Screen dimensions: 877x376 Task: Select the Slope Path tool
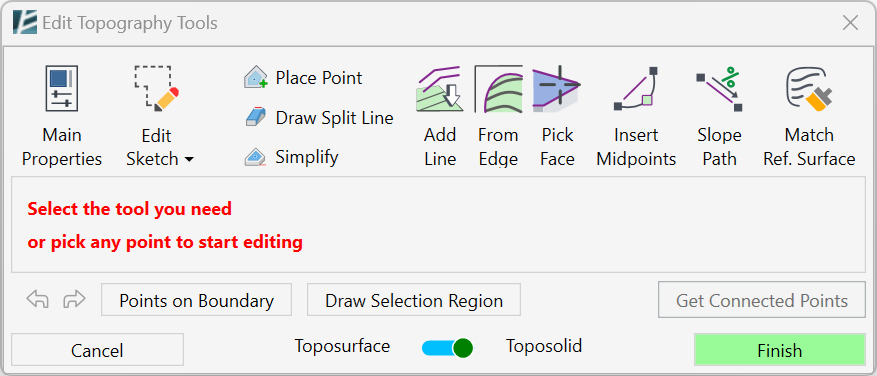coord(719,117)
